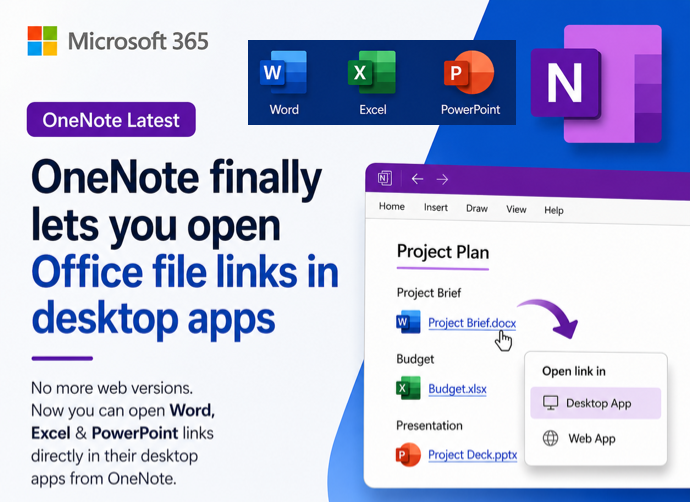The width and height of the screenshot is (690, 502).
Task: Choose Web App in Open link in menu
Action: [595, 438]
